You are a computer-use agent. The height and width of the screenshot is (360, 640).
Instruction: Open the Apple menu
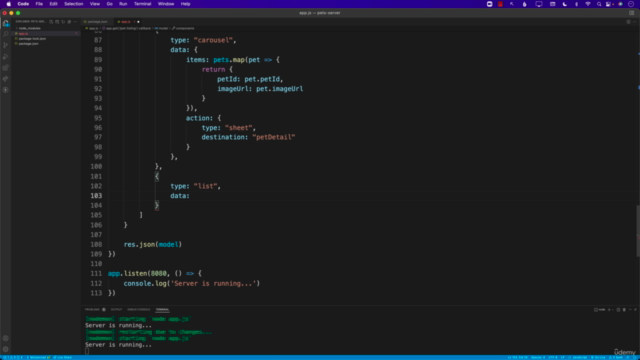pyautogui.click(x=9, y=4)
